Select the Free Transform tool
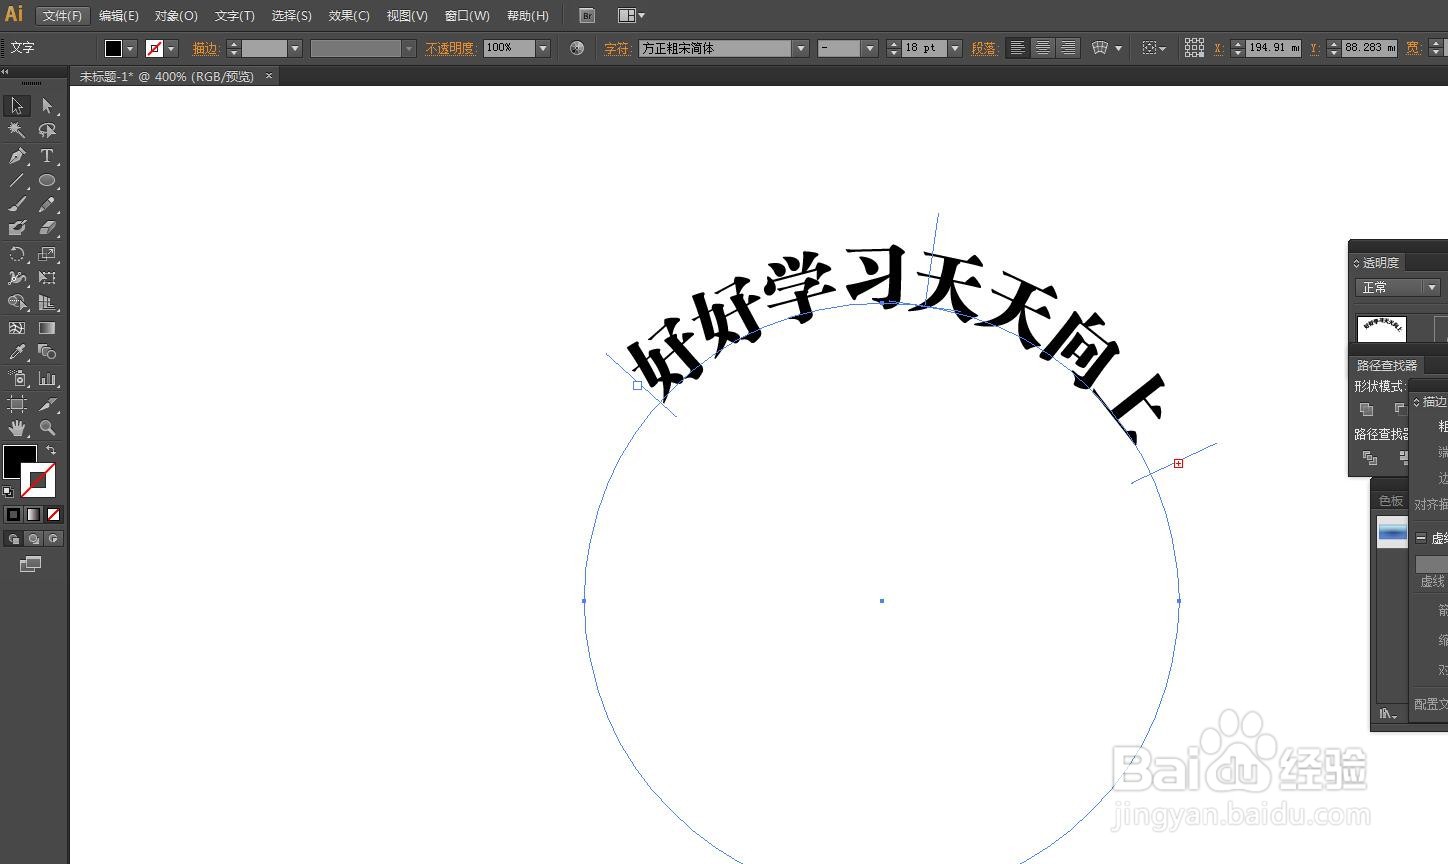1448x864 pixels. 47,278
